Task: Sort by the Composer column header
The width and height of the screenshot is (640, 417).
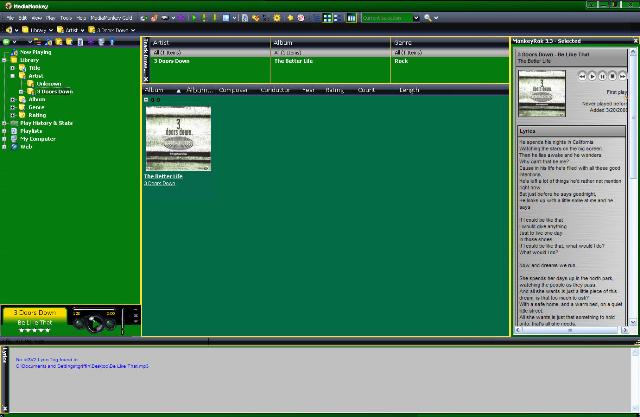Action: (x=233, y=90)
